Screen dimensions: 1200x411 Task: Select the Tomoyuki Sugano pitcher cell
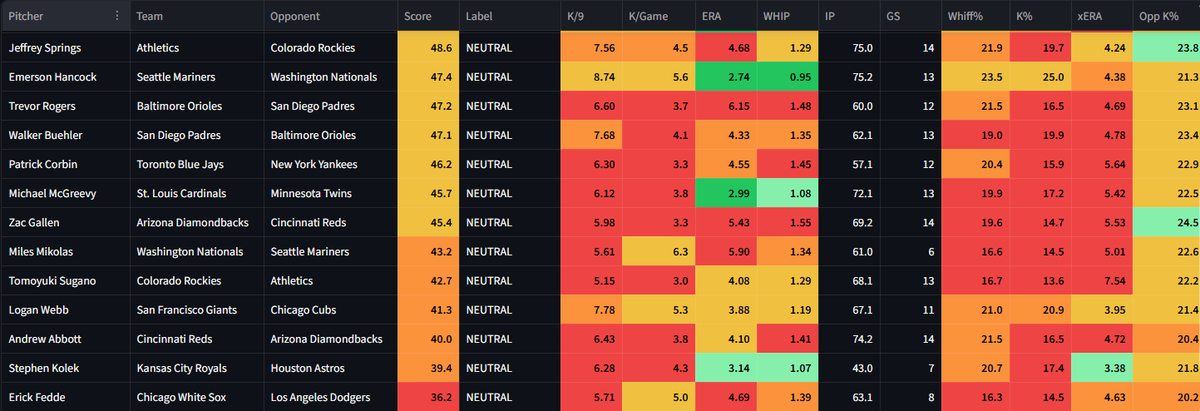click(x=64, y=281)
